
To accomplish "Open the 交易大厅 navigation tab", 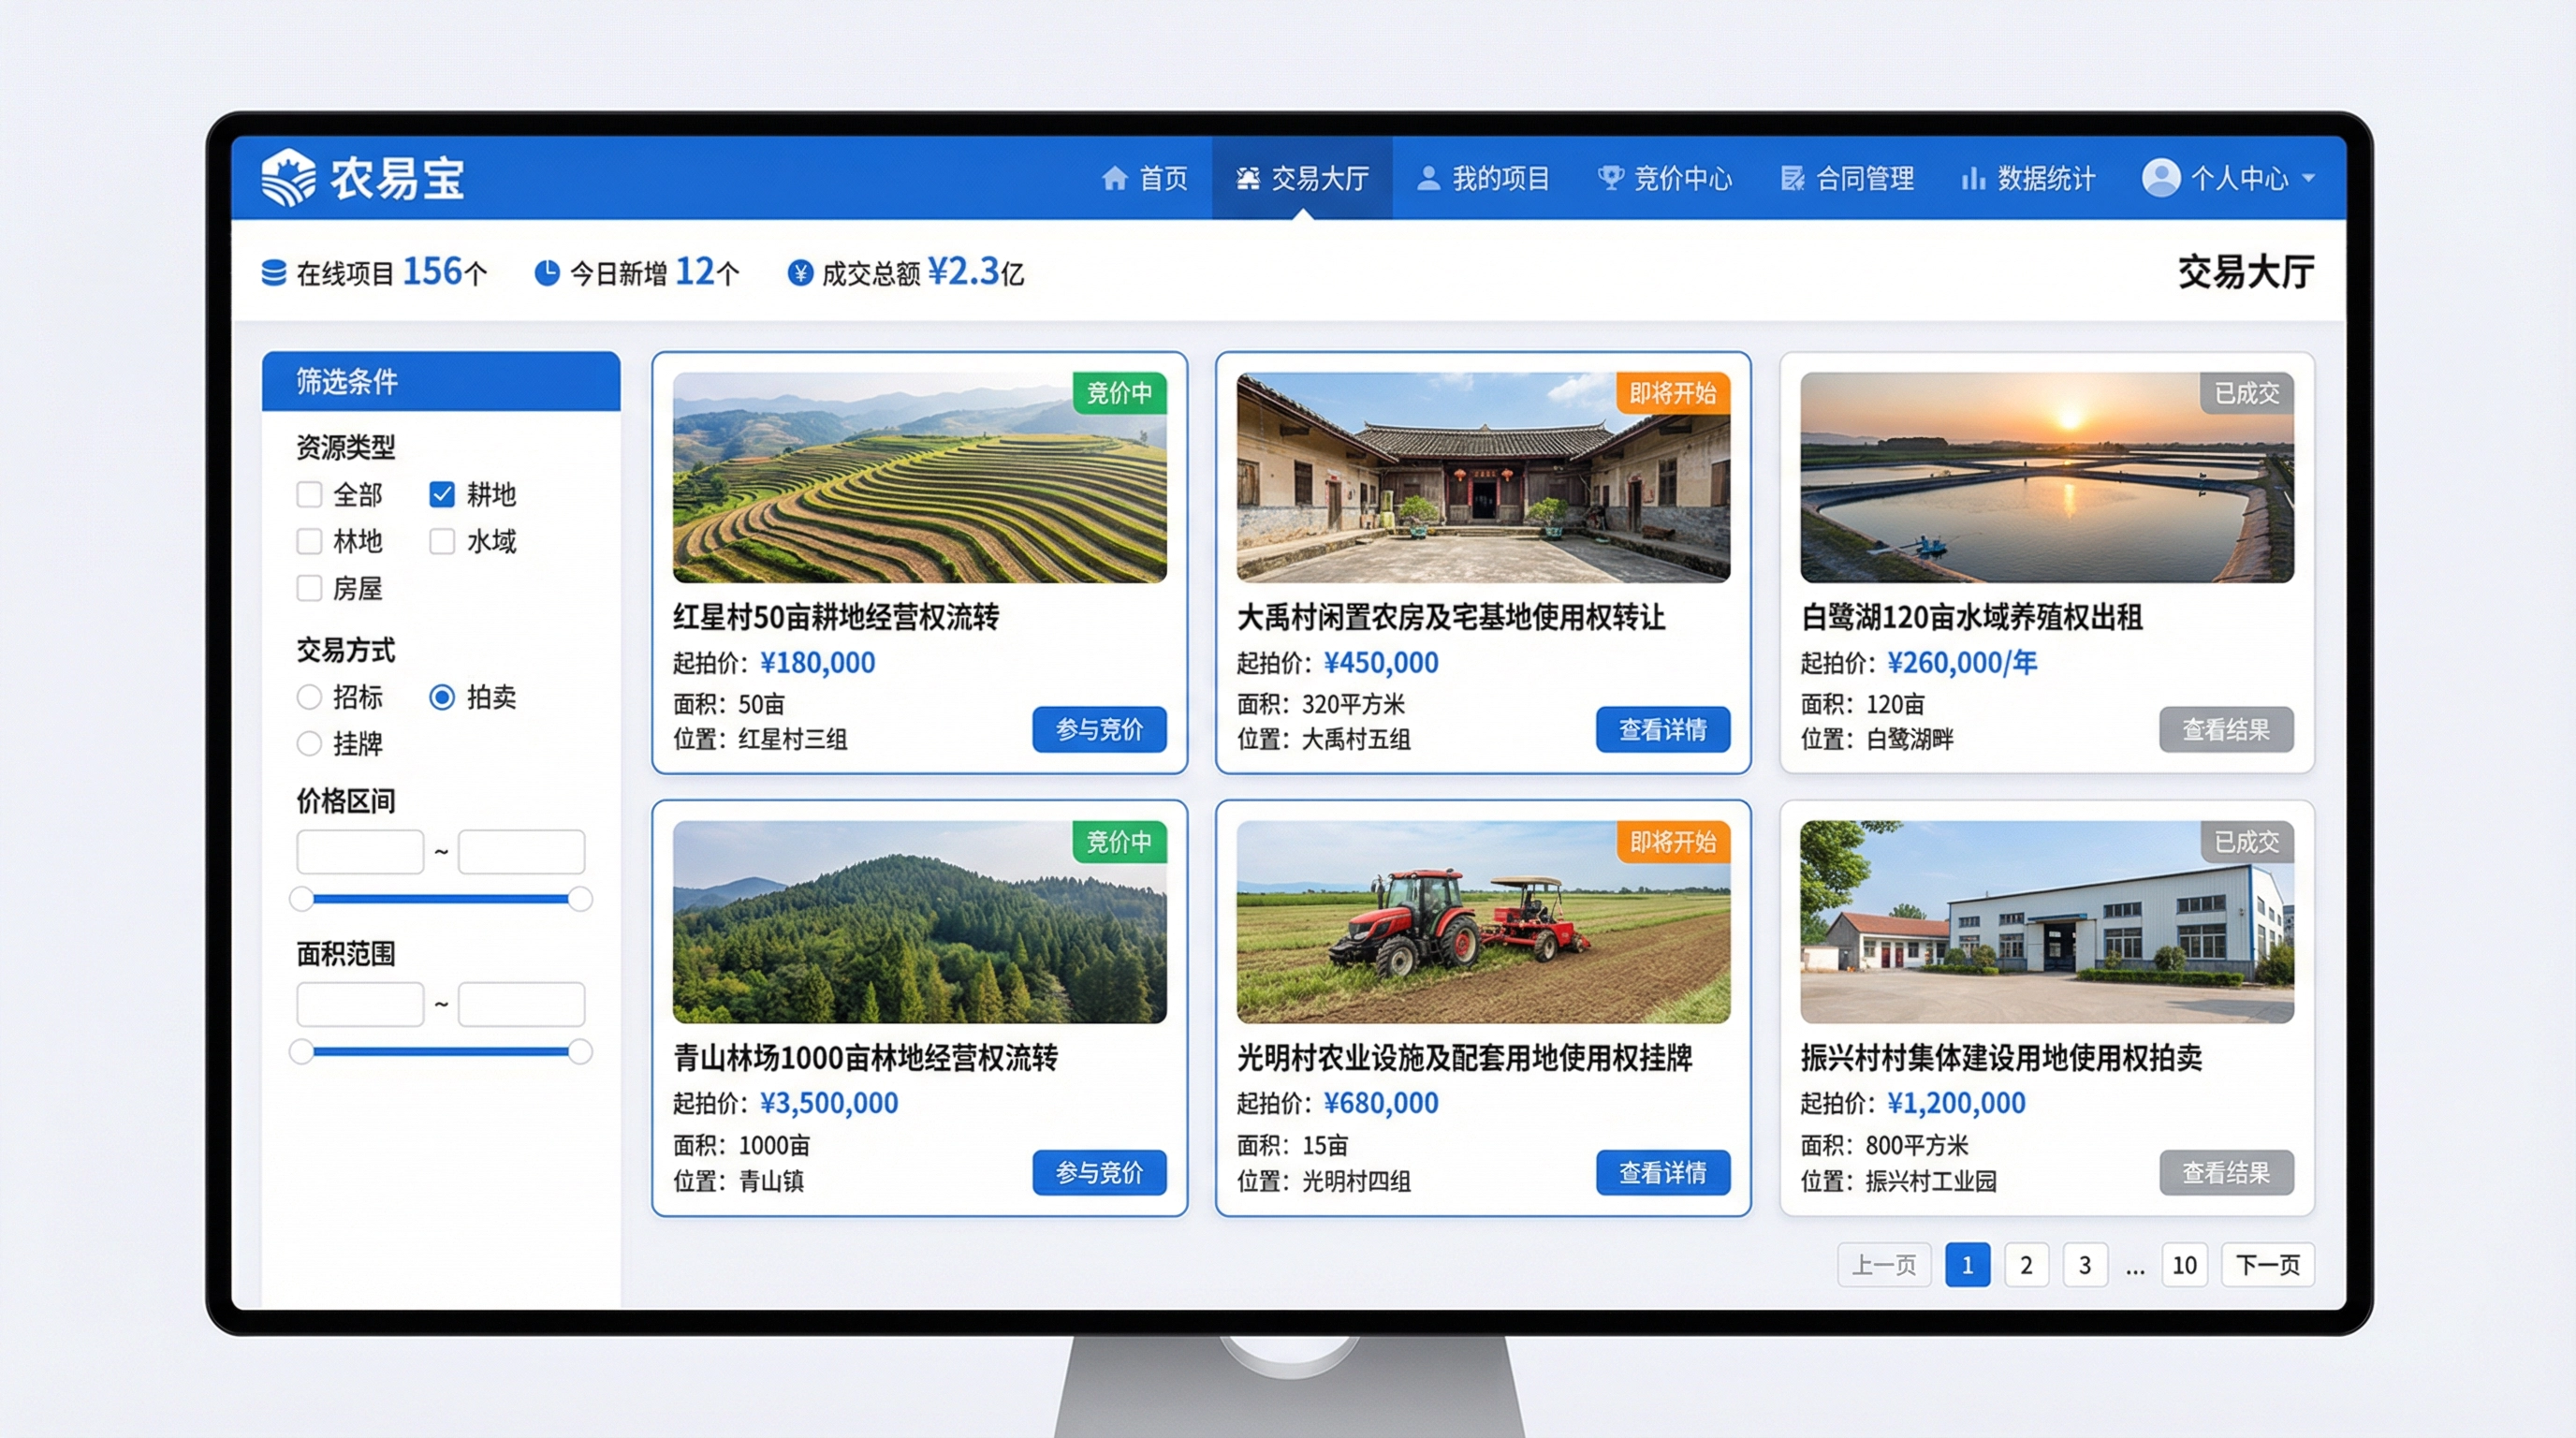I will click(1302, 178).
